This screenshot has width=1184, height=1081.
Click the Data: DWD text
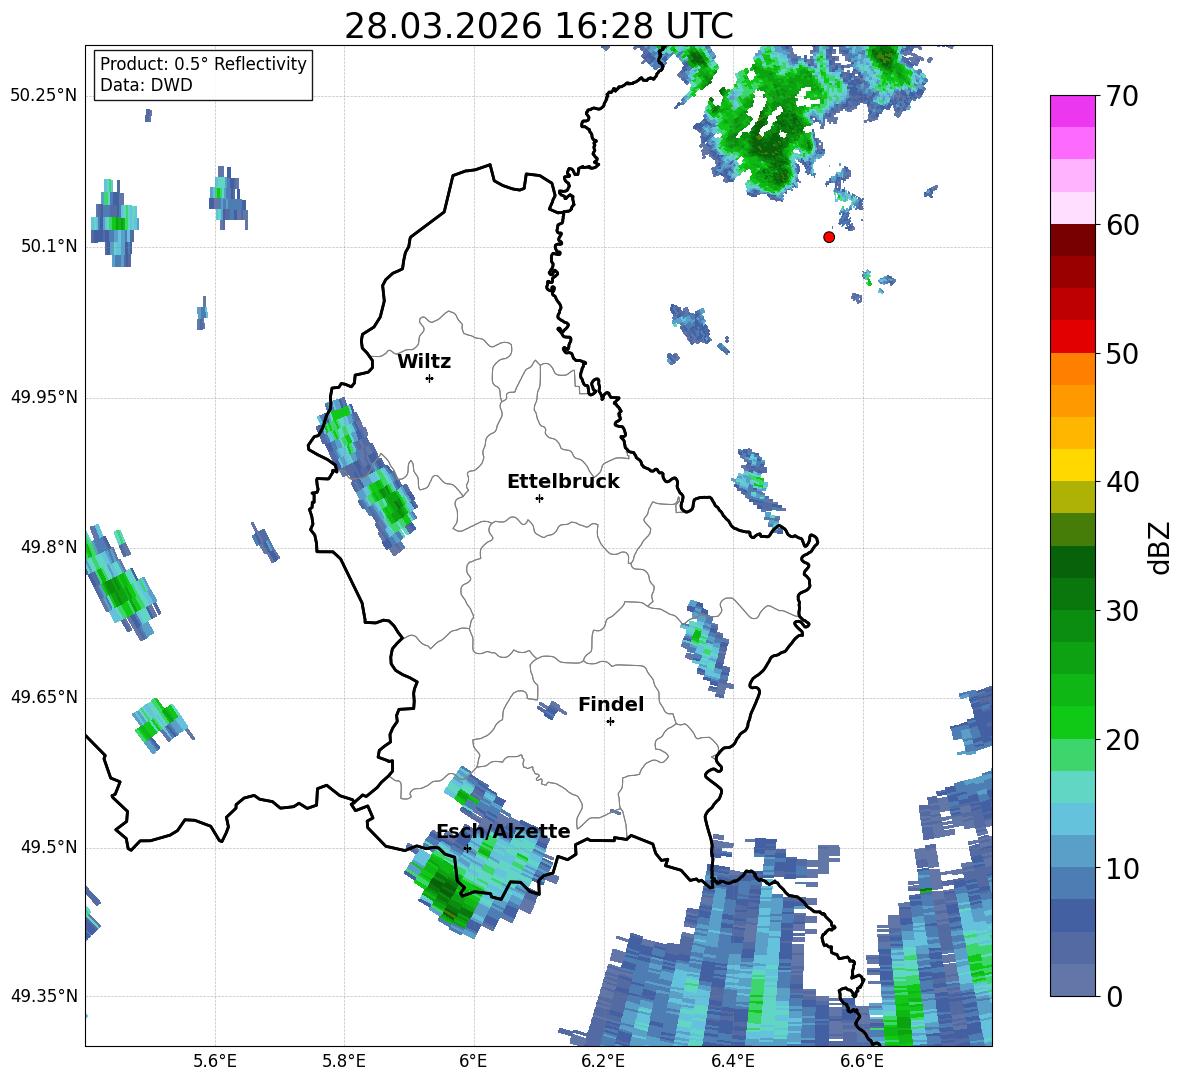(x=146, y=85)
